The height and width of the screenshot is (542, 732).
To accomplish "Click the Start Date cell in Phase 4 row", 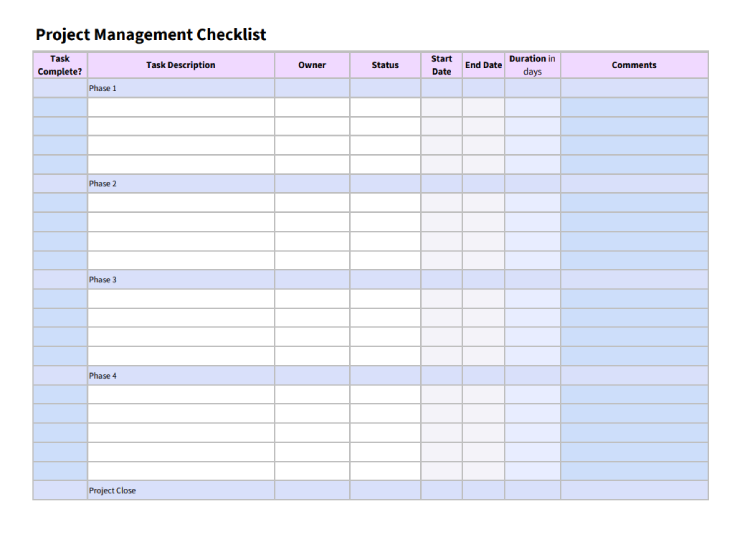I will 442,376.
